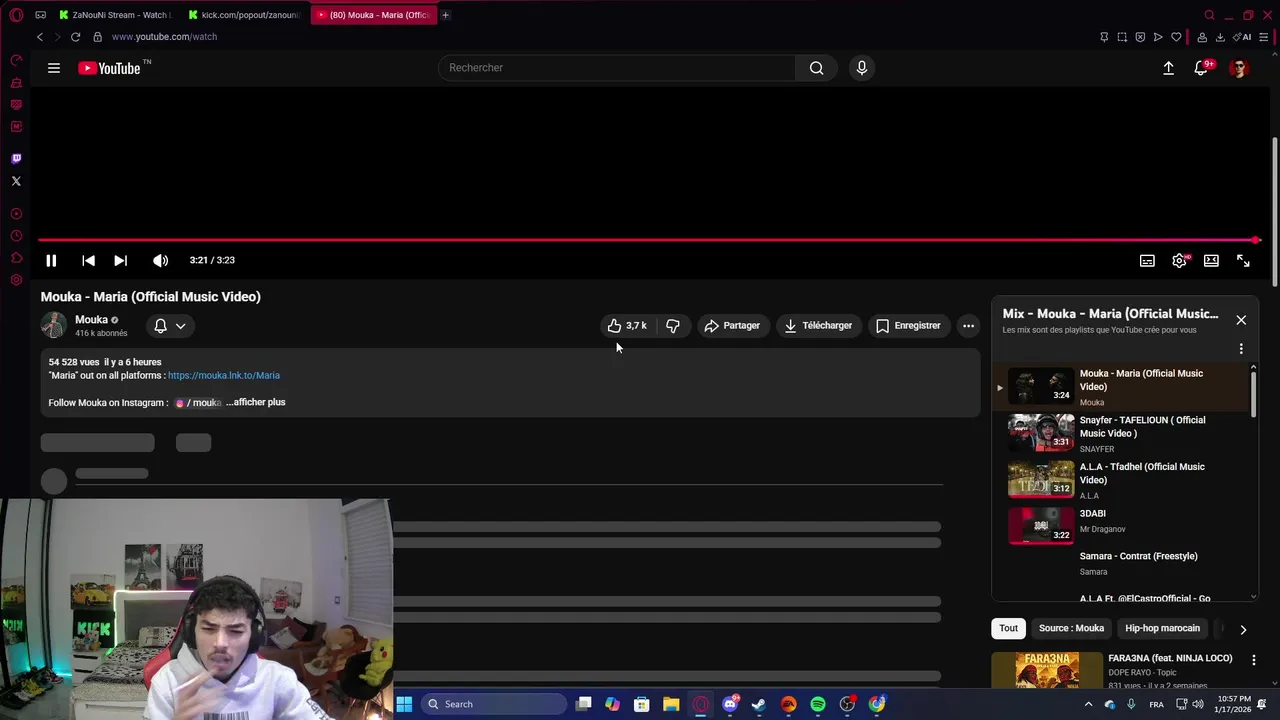Open options for FARA3NA video

tap(1253, 660)
